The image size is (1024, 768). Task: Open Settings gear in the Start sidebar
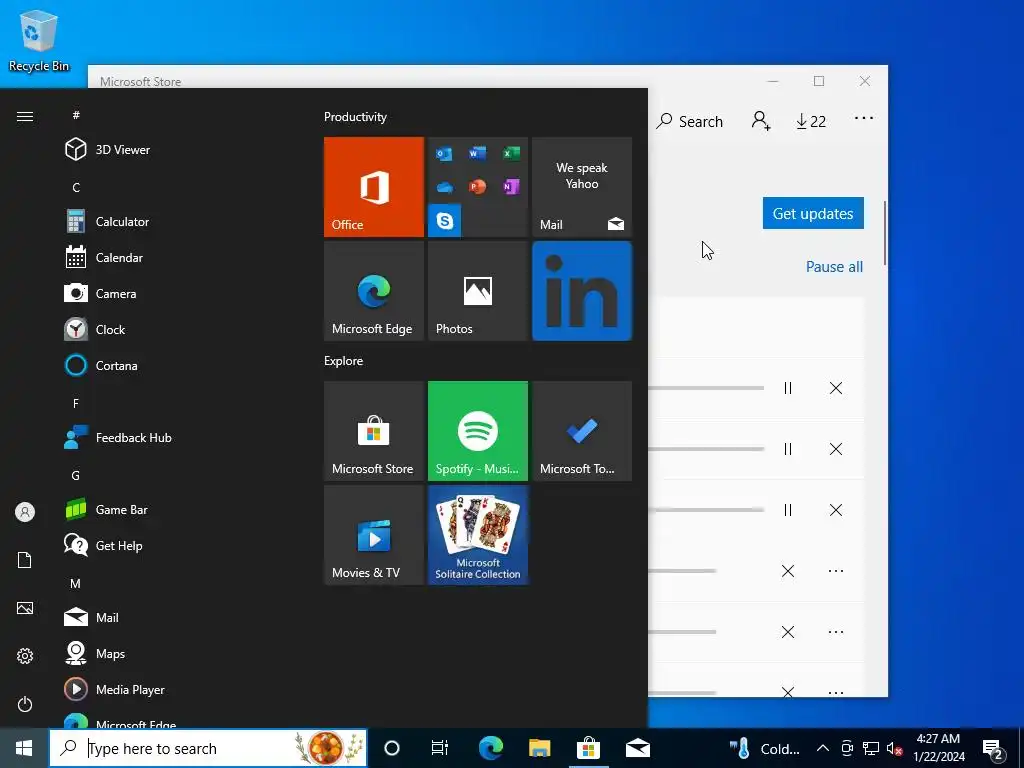(25, 656)
